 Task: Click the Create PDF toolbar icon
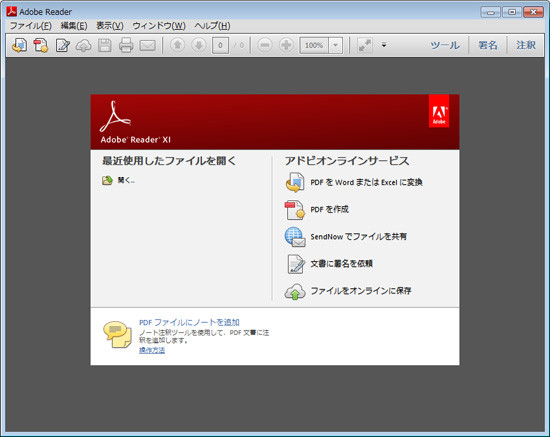[41, 45]
